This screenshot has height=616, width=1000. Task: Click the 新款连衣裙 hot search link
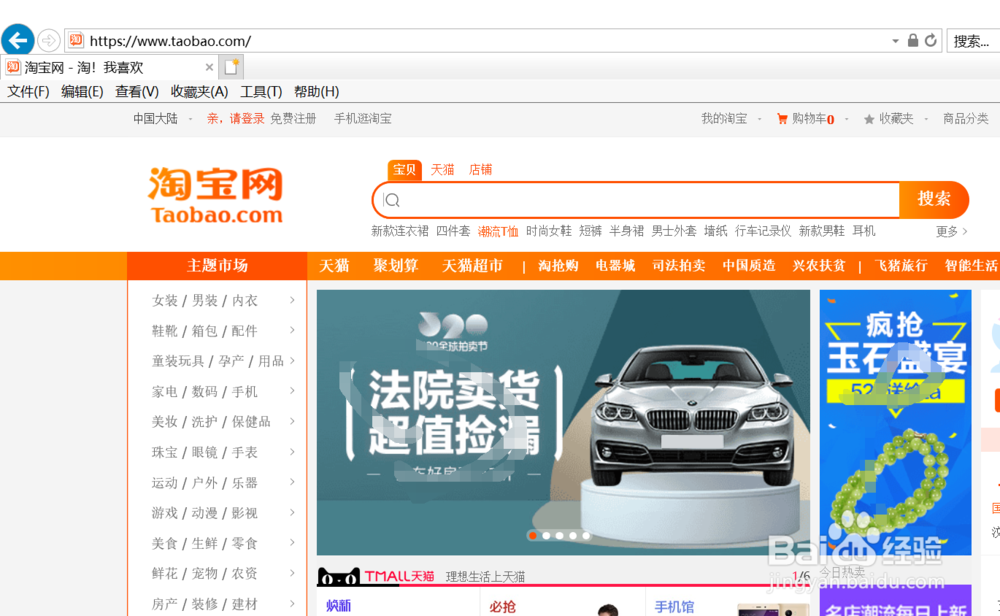point(400,231)
